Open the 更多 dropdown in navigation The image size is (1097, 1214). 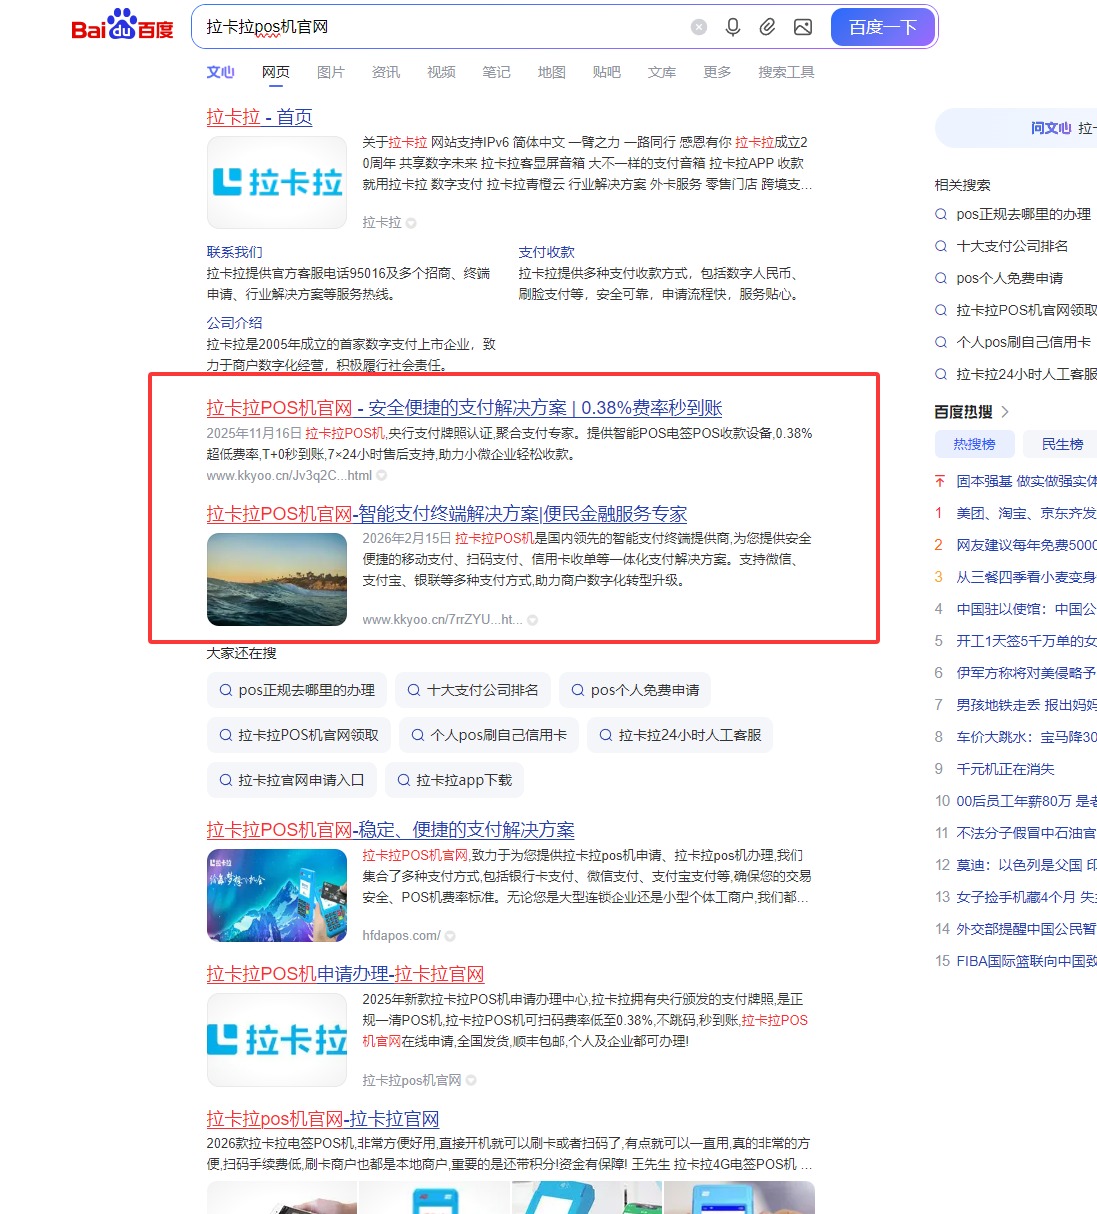point(716,72)
